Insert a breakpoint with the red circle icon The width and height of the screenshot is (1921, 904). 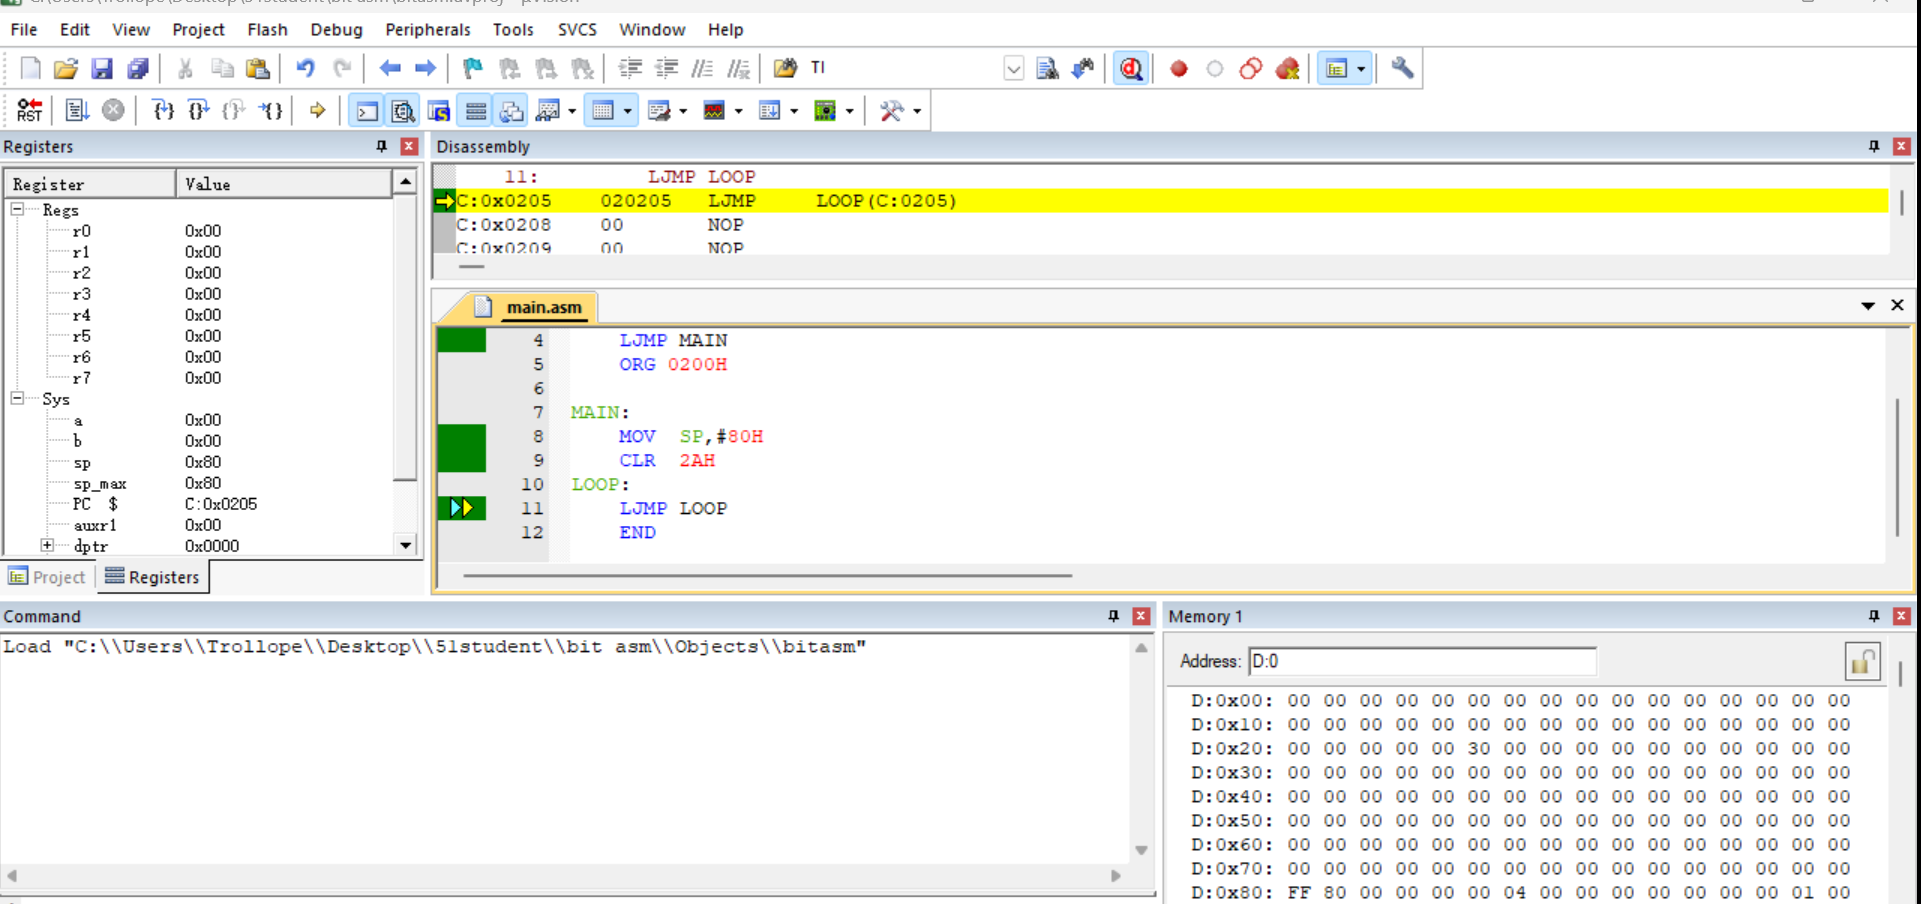pyautogui.click(x=1179, y=68)
